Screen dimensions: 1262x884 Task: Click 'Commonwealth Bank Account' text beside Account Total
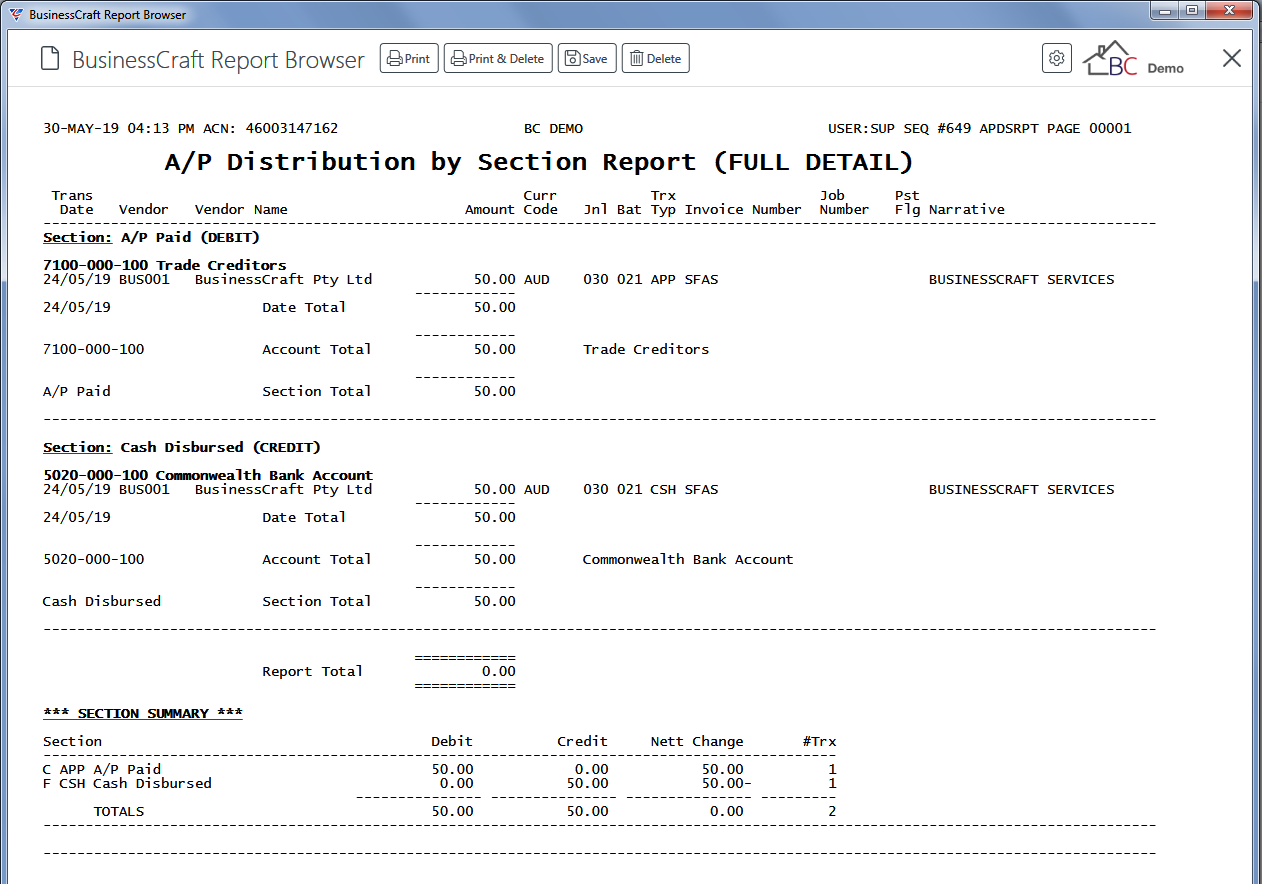(x=688, y=560)
